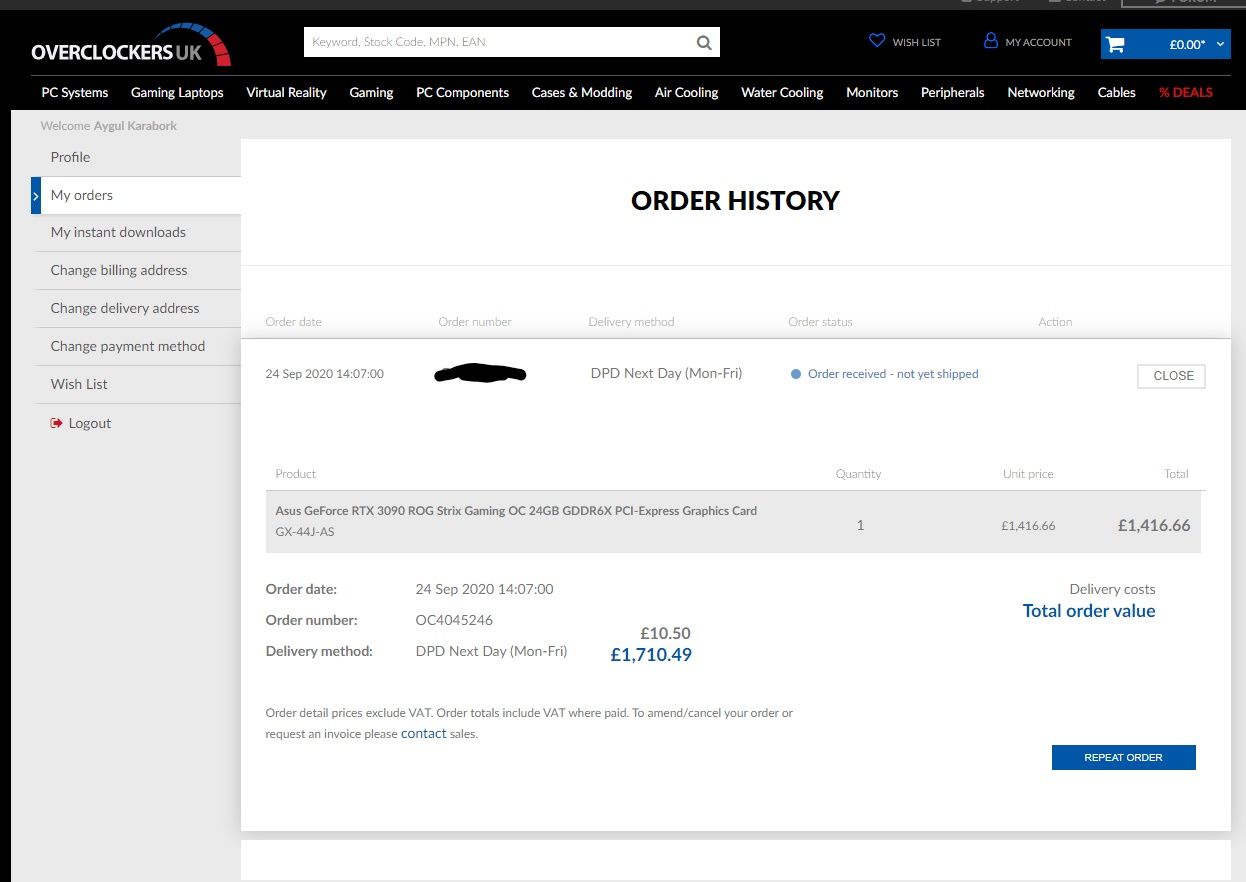This screenshot has width=1246, height=882.
Task: Click the basket total £0.00
Action: [x=1187, y=44]
